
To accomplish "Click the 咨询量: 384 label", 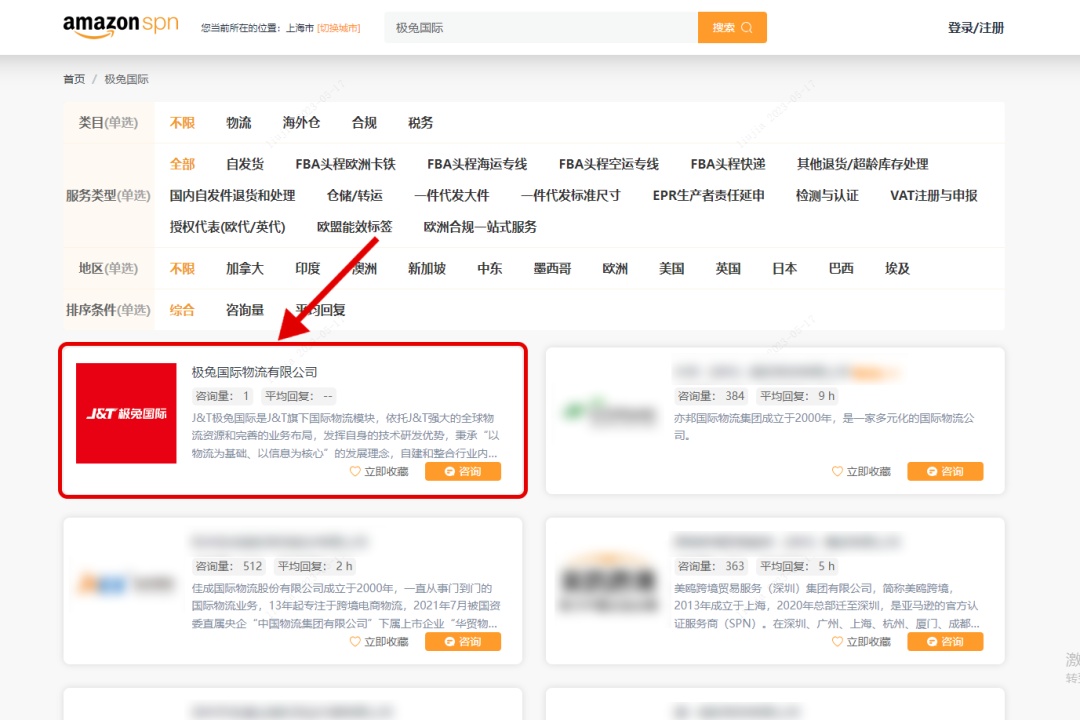I will 711,396.
